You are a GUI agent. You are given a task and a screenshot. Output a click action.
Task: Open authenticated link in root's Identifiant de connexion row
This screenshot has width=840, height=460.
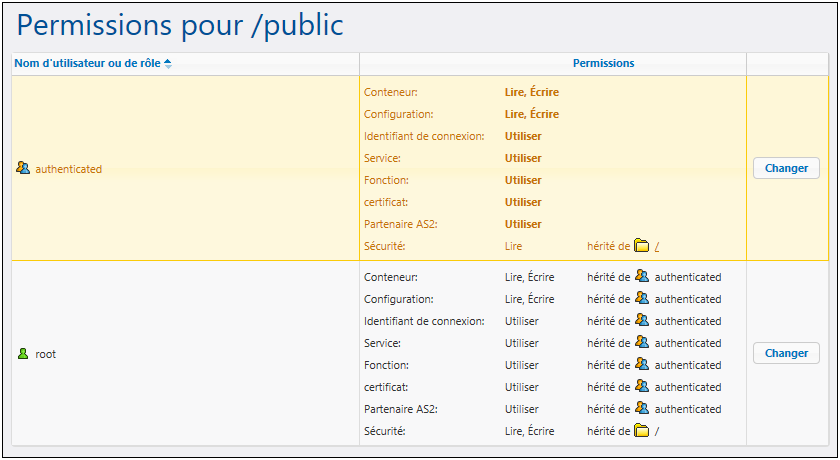687,321
